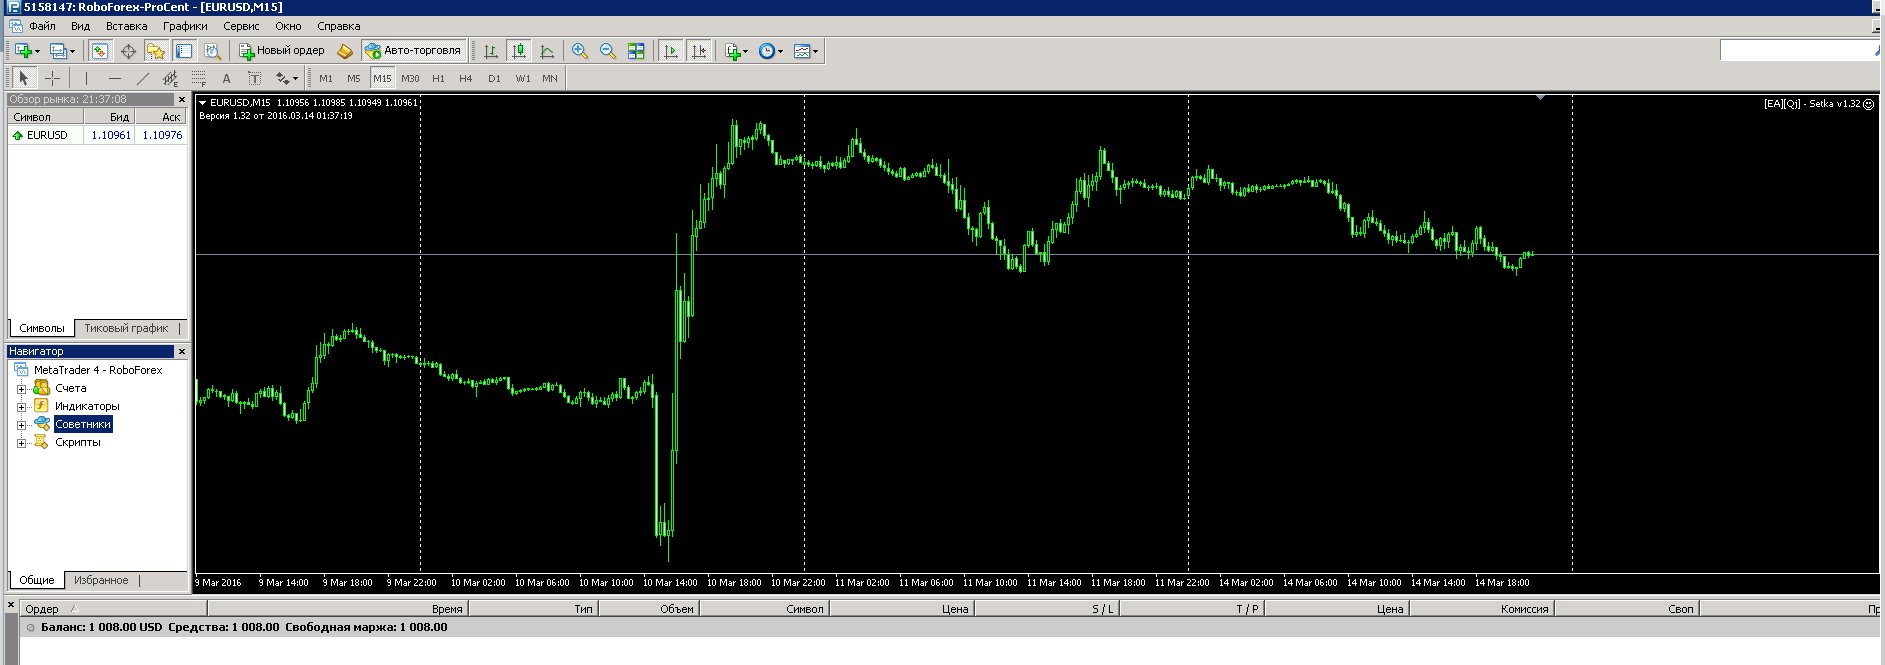The width and height of the screenshot is (1885, 665).
Task: Zoom in on the chart
Action: tap(580, 51)
